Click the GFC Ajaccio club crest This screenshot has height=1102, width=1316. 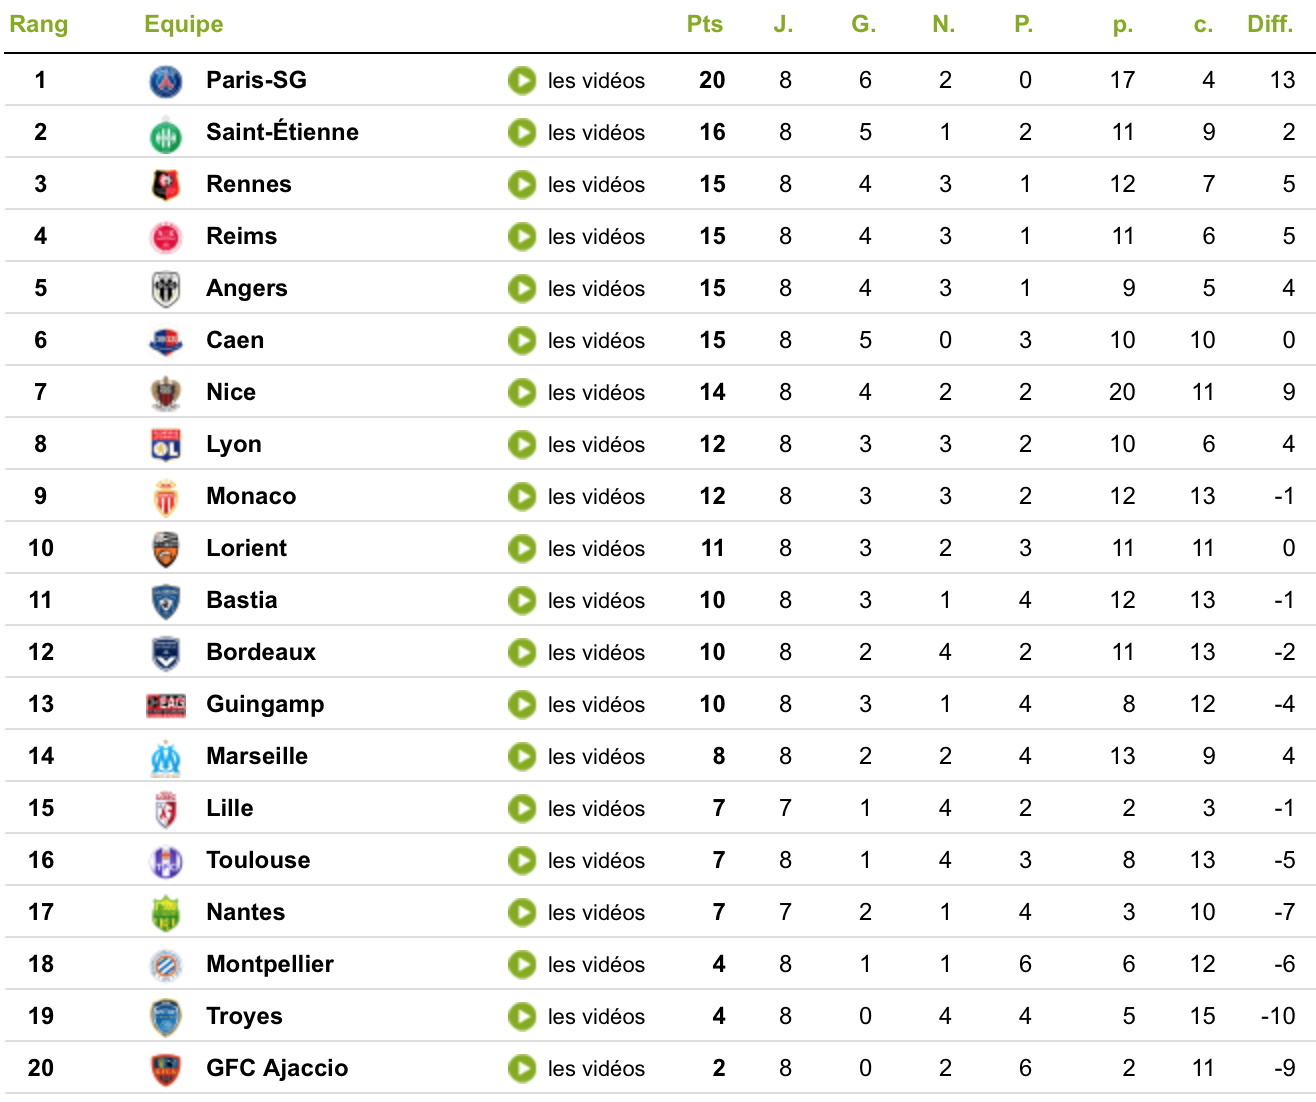tap(165, 1068)
